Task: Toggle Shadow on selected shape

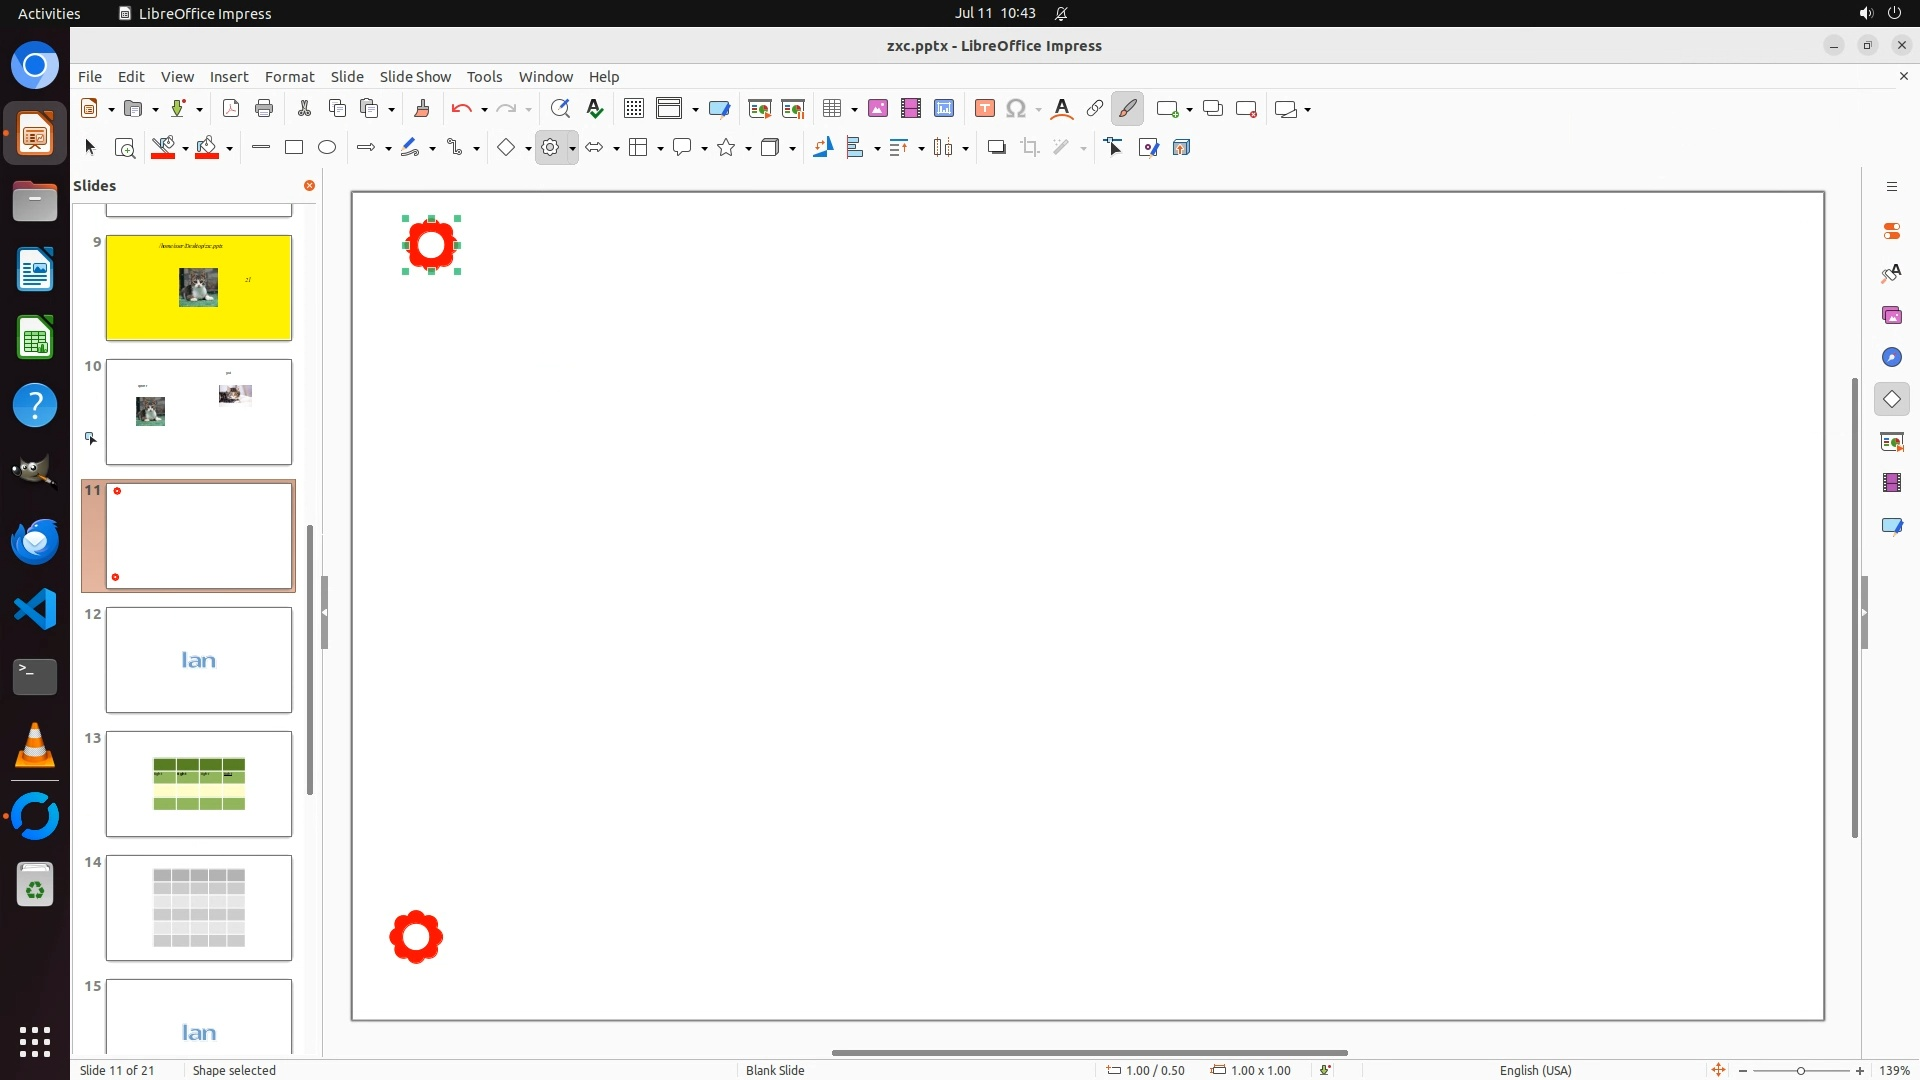Action: [x=996, y=148]
